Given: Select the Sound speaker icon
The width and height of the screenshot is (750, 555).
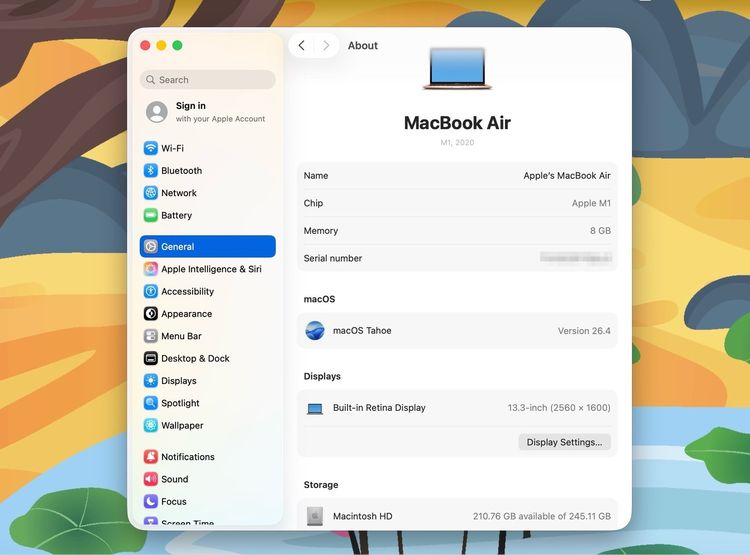Looking at the screenshot, I should click(x=151, y=479).
